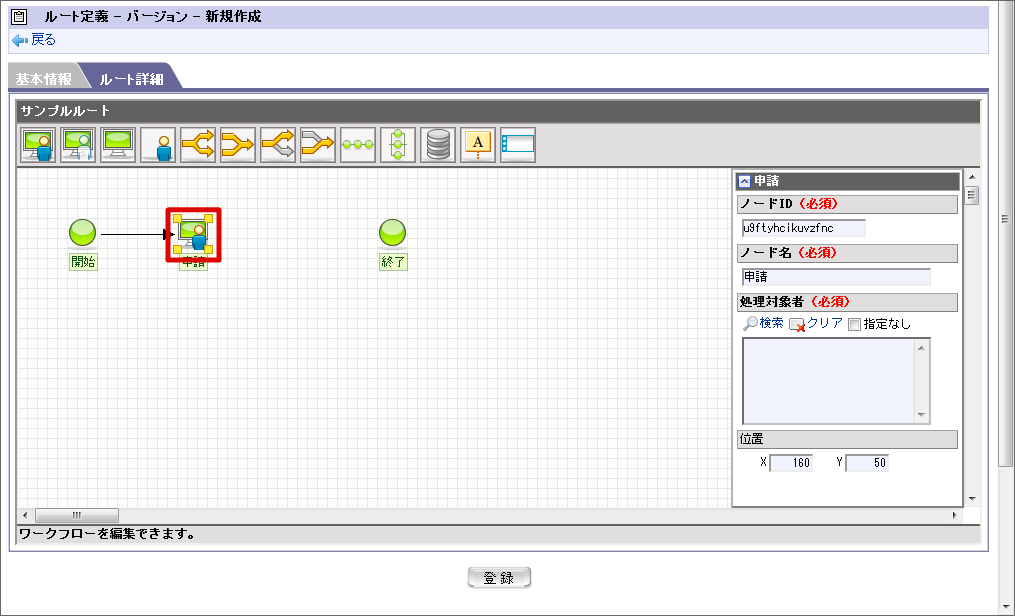Click the canvas scrollbar left arrow
Screen dimensions: 1015x616
click(x=25, y=515)
